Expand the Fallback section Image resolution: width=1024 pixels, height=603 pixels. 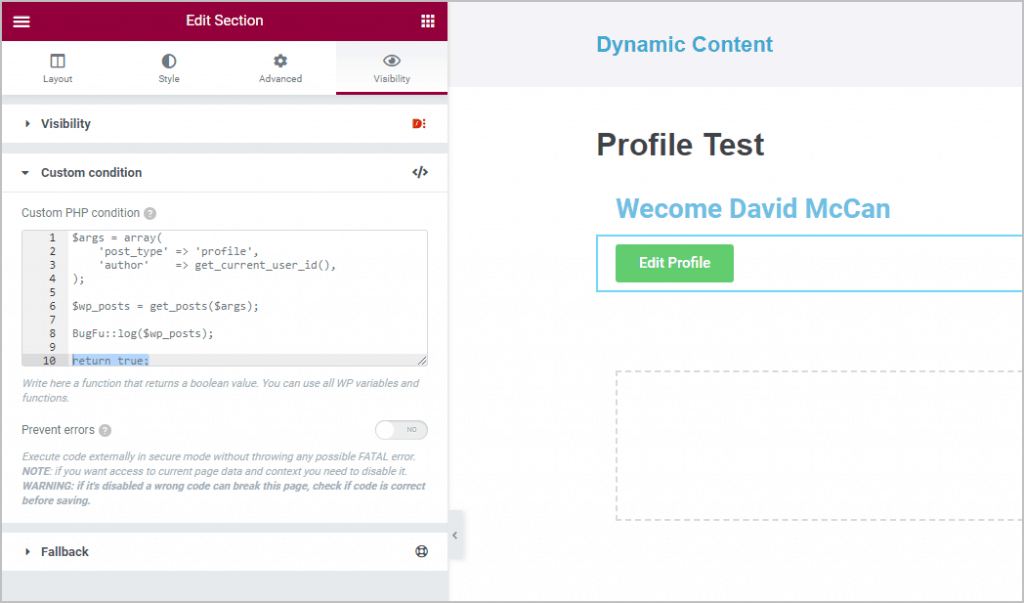click(x=225, y=551)
